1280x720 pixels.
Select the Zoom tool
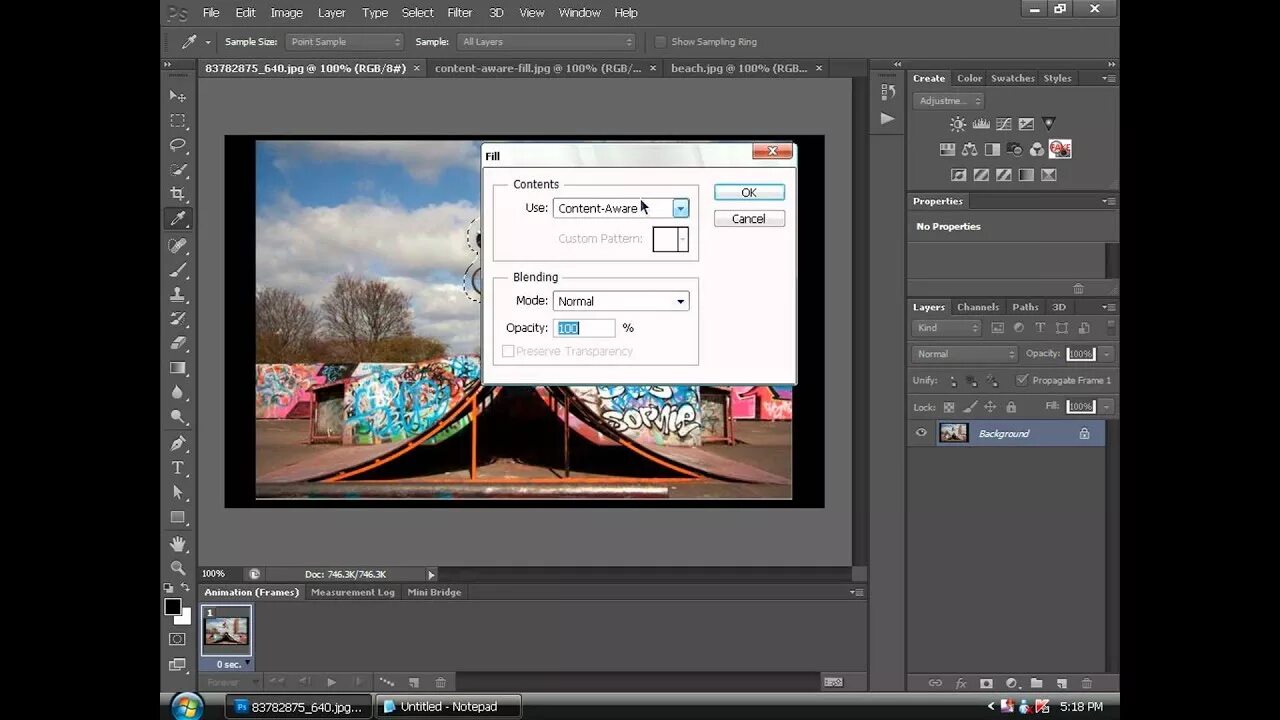[178, 568]
